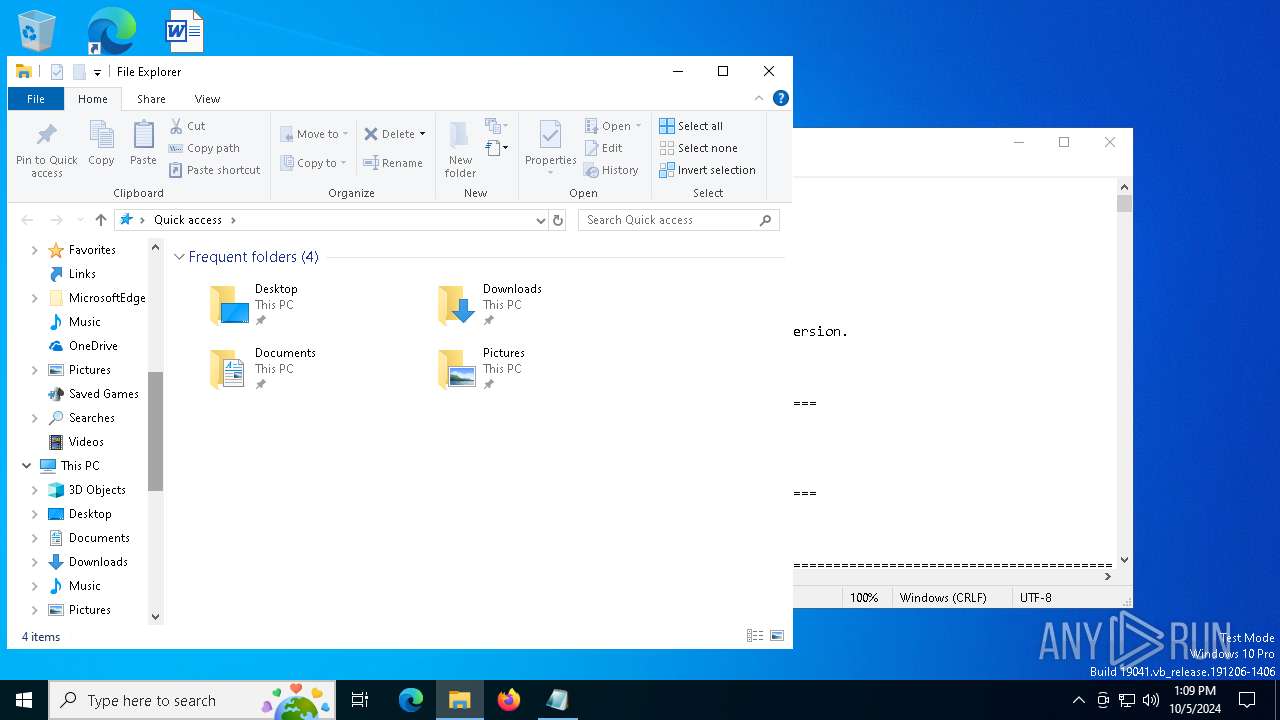Viewport: 1280px width, 720px height.
Task: Click the Refresh address bar button
Action: (558, 220)
